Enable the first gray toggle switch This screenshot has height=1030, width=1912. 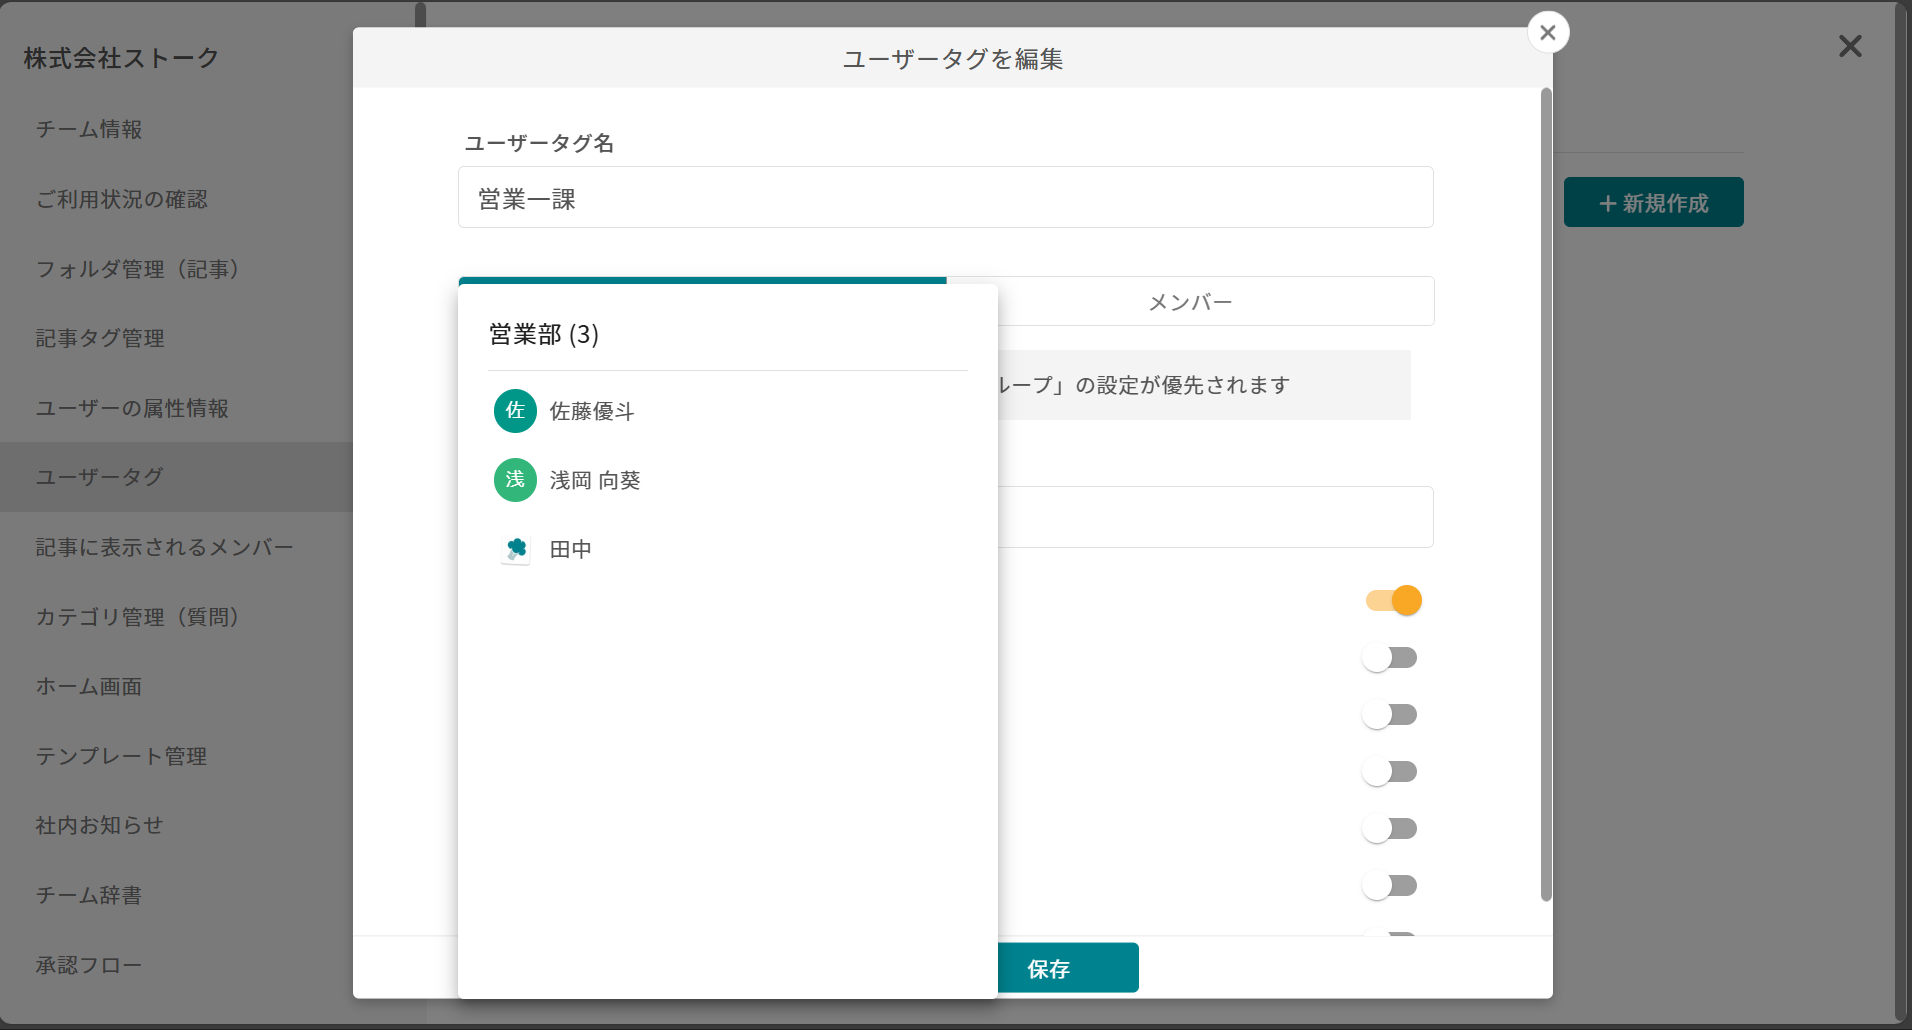pyautogui.click(x=1391, y=657)
